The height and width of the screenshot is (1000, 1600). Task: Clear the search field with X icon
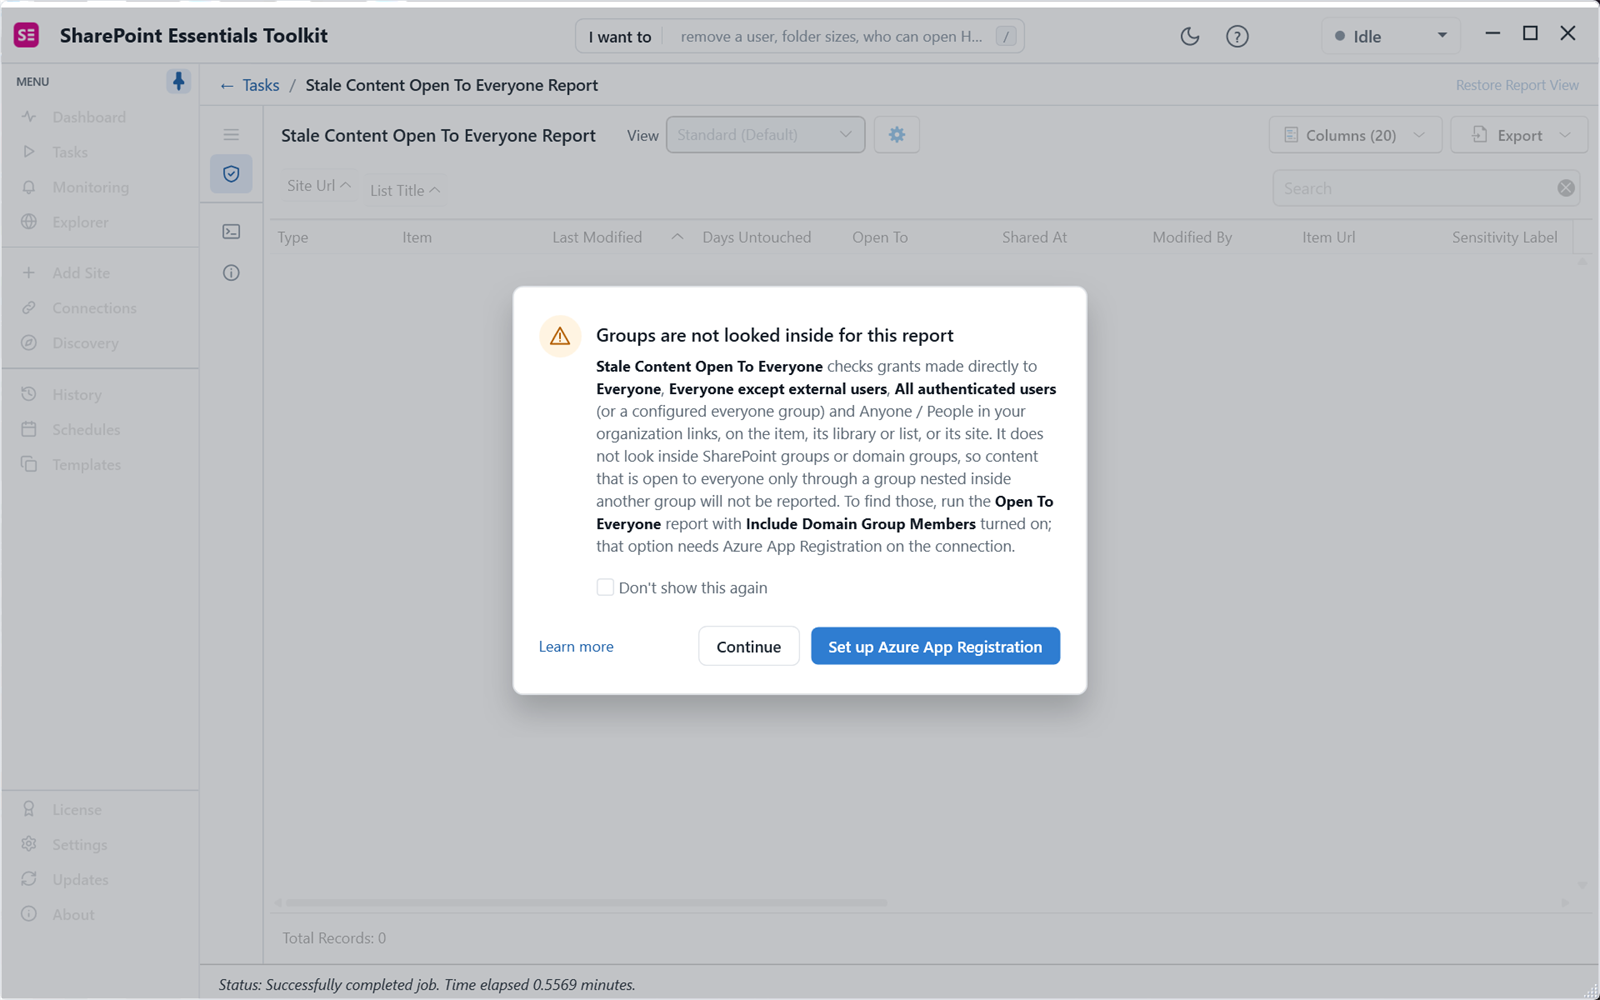[1566, 188]
